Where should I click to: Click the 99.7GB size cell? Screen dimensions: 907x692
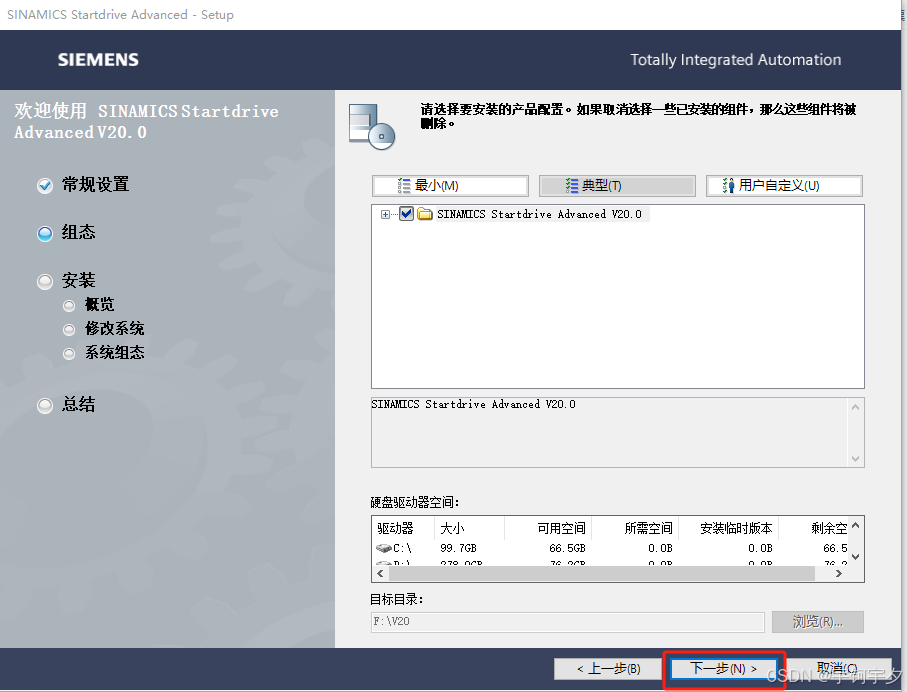tap(458, 548)
